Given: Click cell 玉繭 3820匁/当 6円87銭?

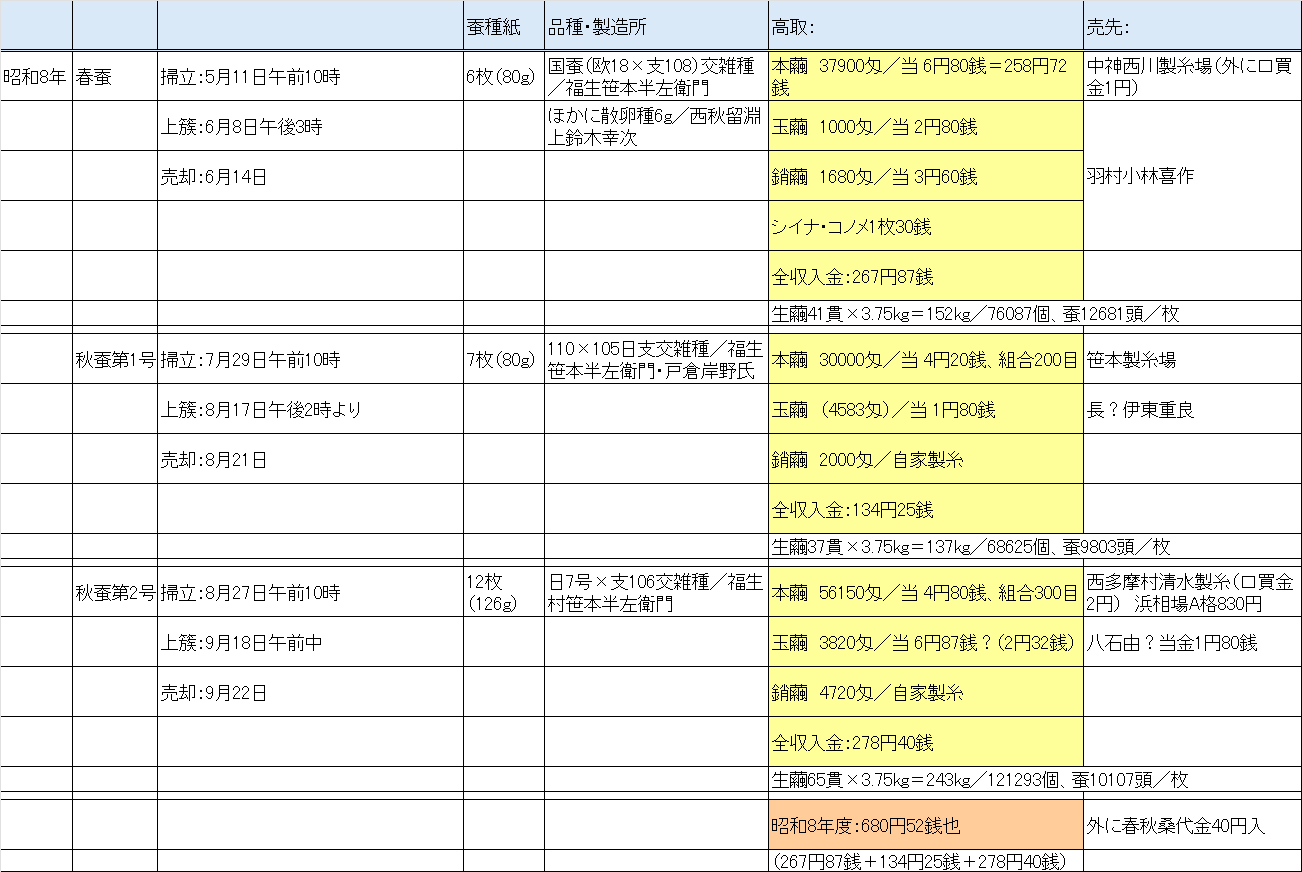Looking at the screenshot, I should coord(926,642).
